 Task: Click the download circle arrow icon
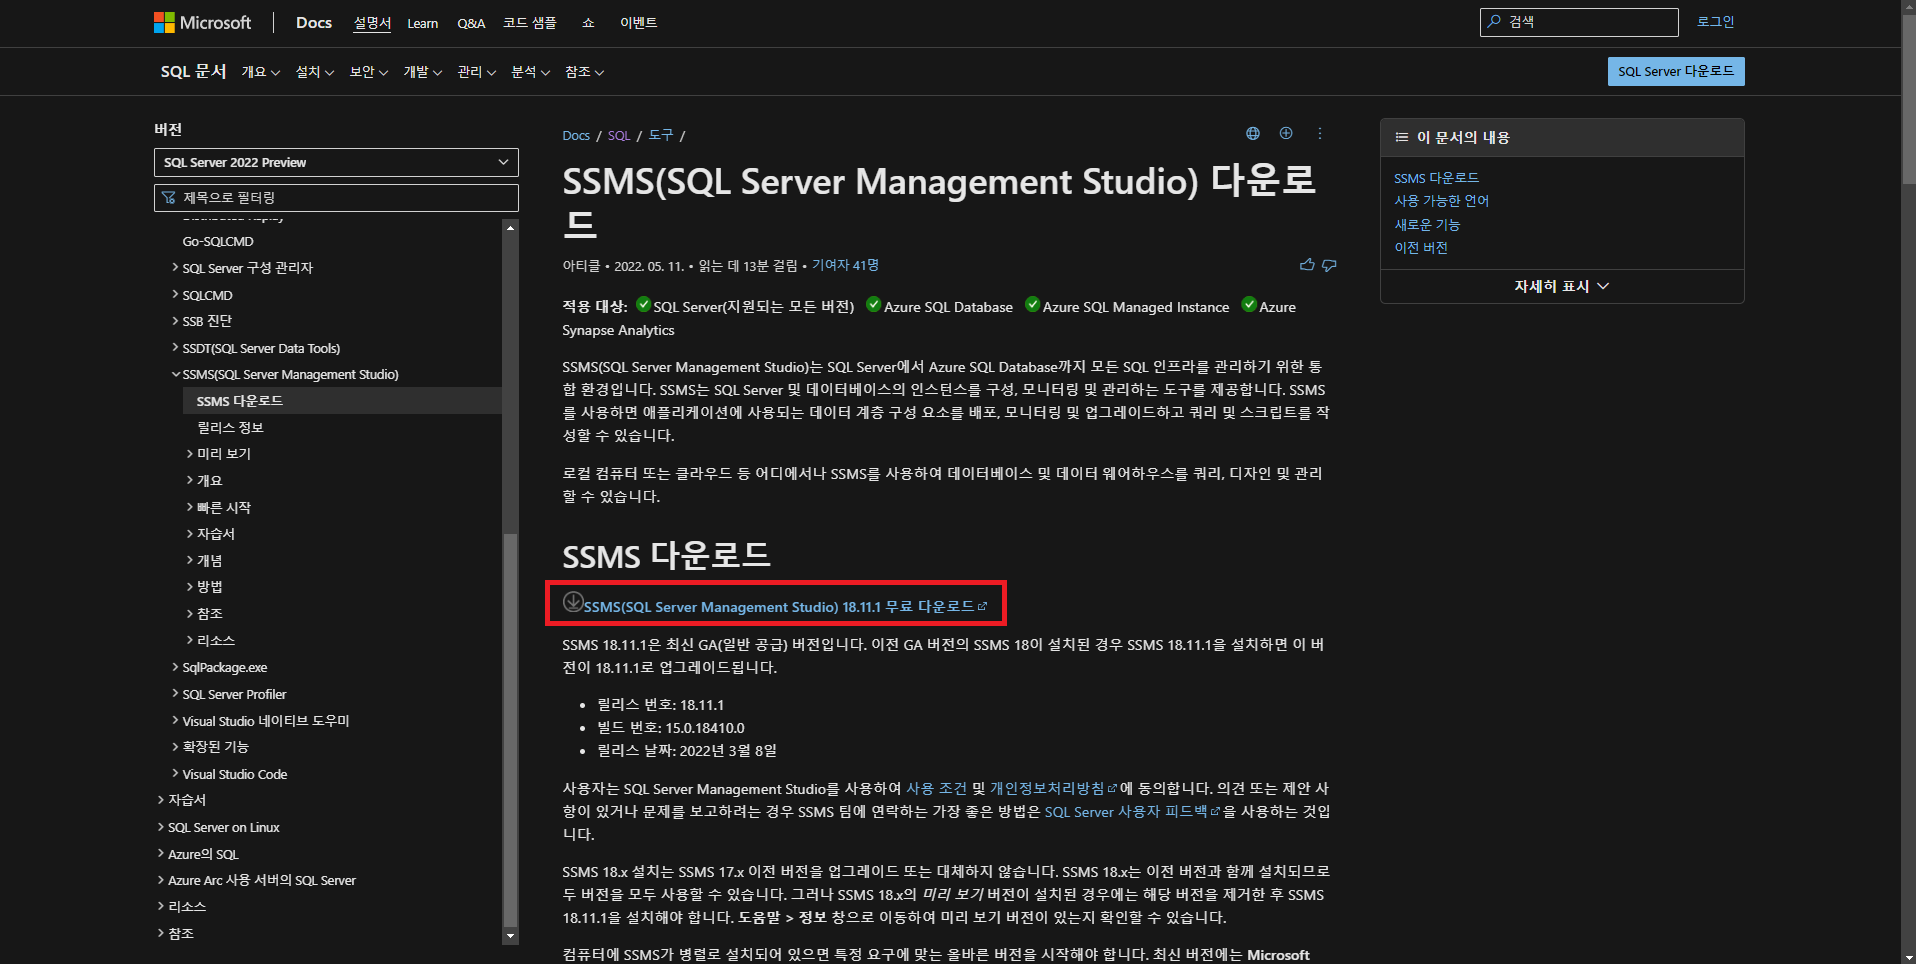[x=573, y=602]
